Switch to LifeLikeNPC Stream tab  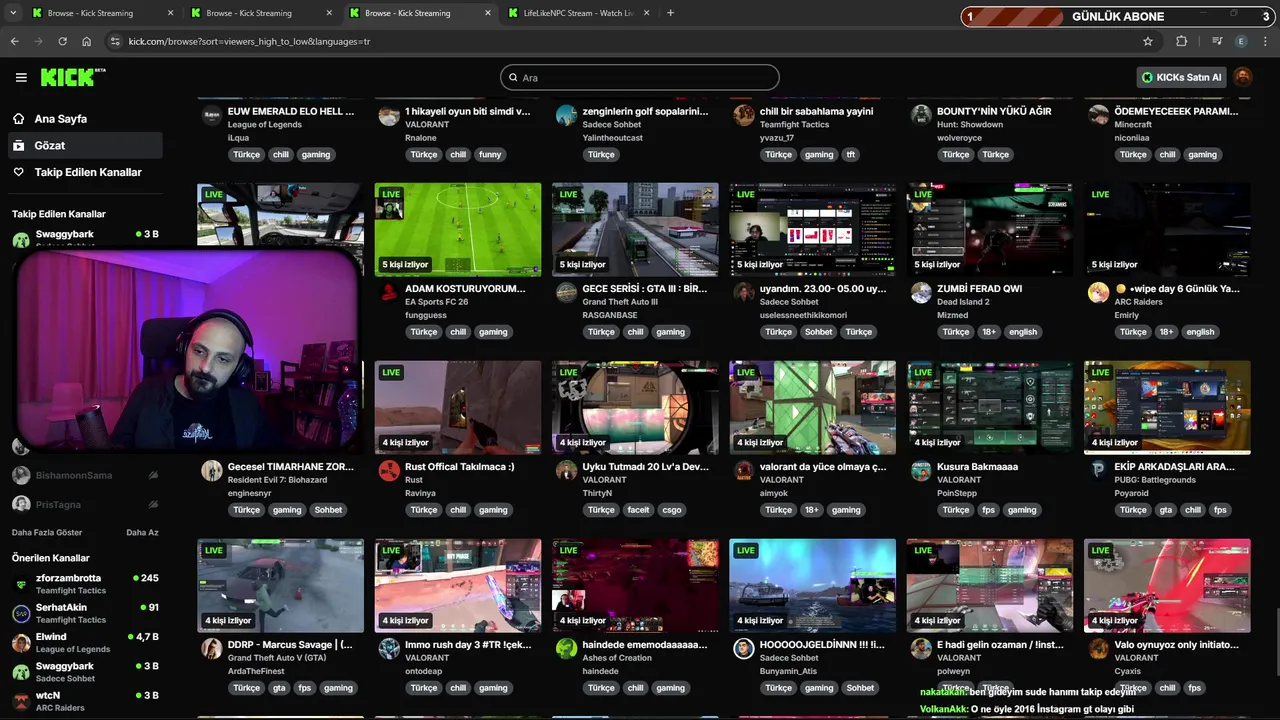(x=578, y=13)
